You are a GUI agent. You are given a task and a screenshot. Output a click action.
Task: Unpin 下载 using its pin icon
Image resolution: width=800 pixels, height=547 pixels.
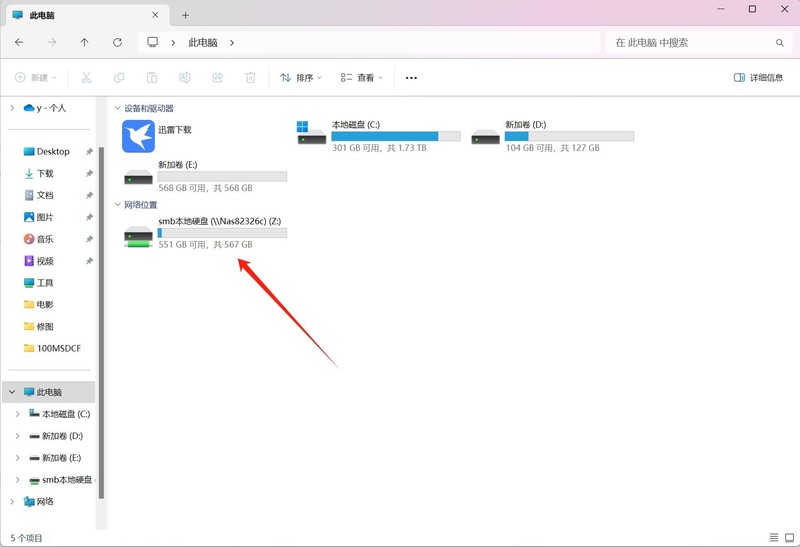pyautogui.click(x=89, y=173)
